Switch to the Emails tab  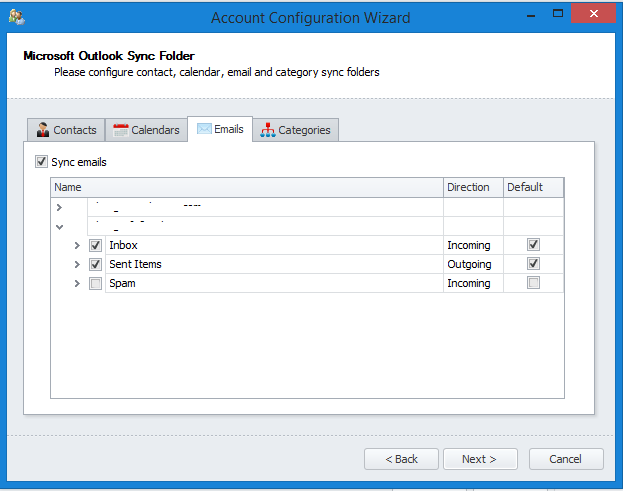click(220, 129)
